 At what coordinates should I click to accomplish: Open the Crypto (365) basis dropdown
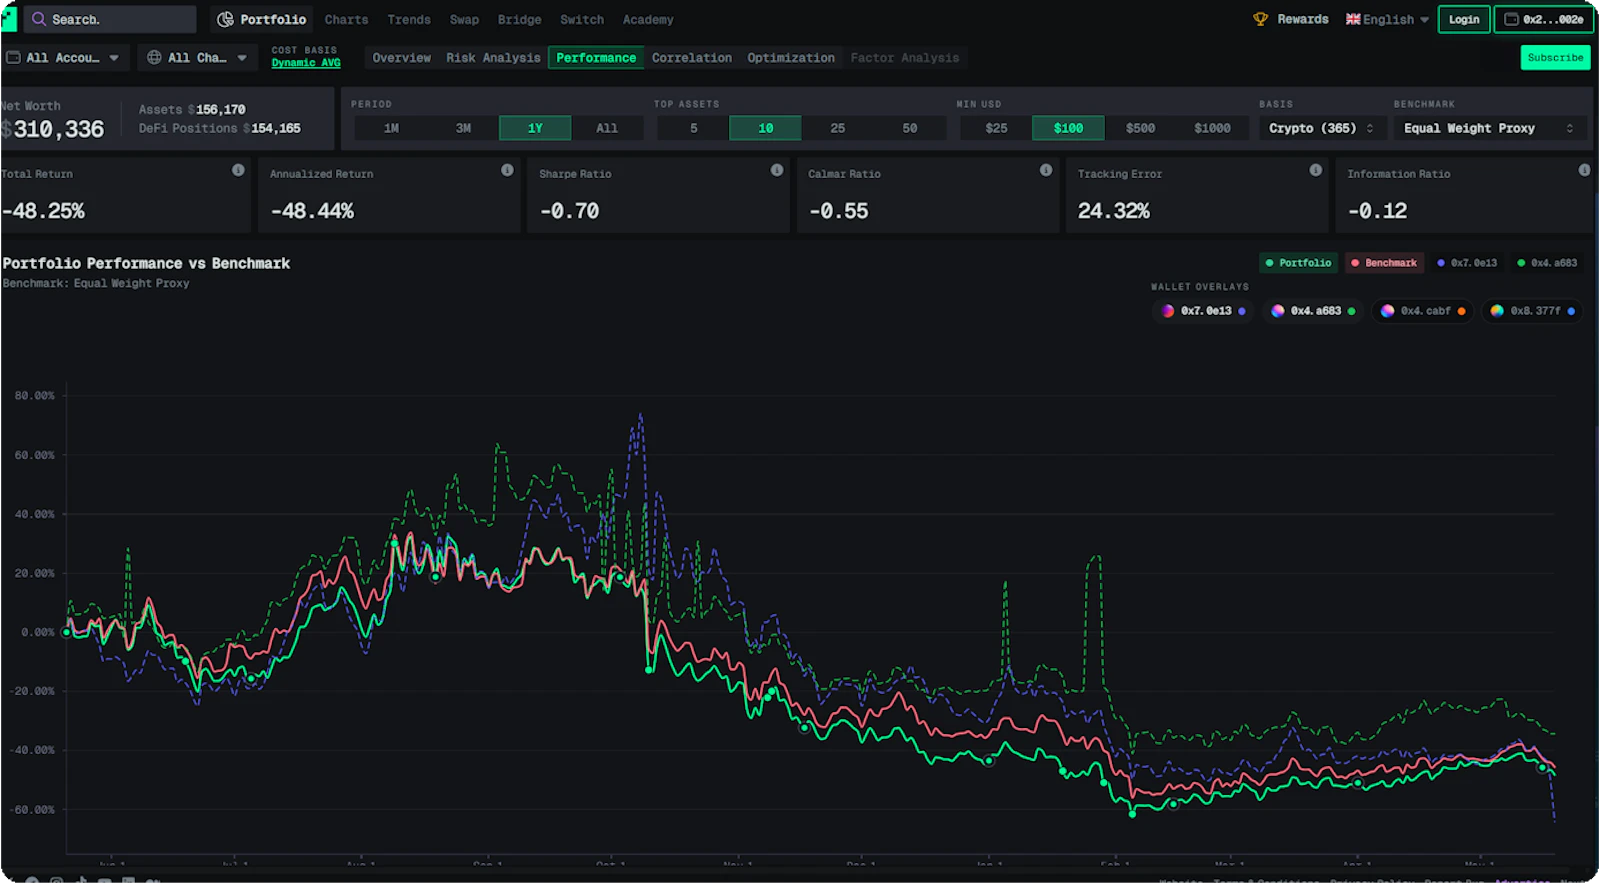coord(1322,128)
